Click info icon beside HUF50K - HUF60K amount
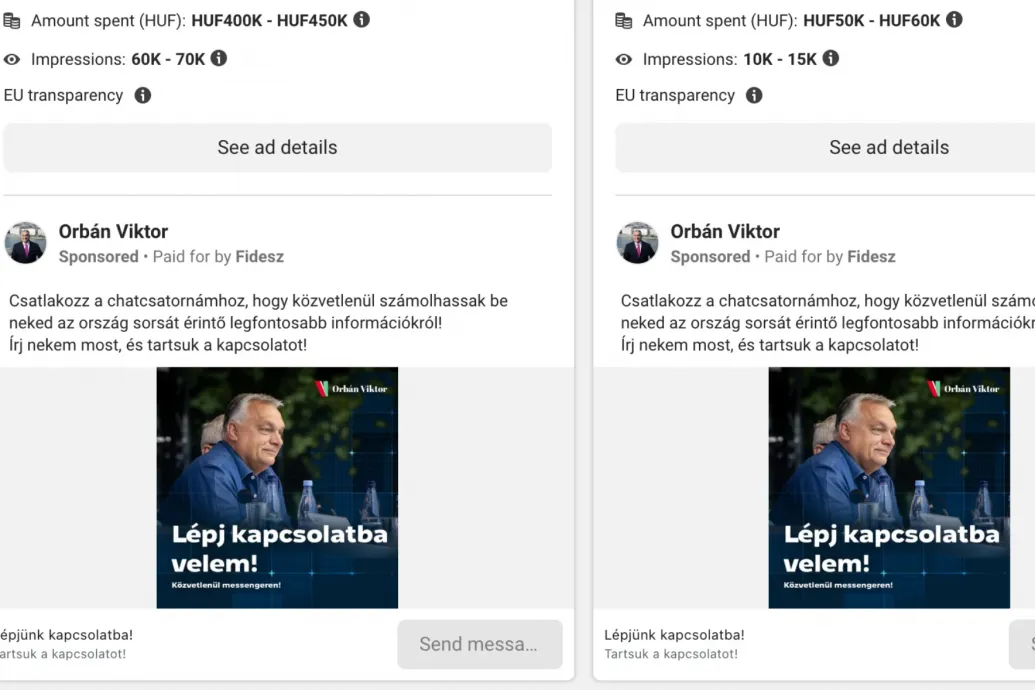1035x690 pixels. (954, 20)
